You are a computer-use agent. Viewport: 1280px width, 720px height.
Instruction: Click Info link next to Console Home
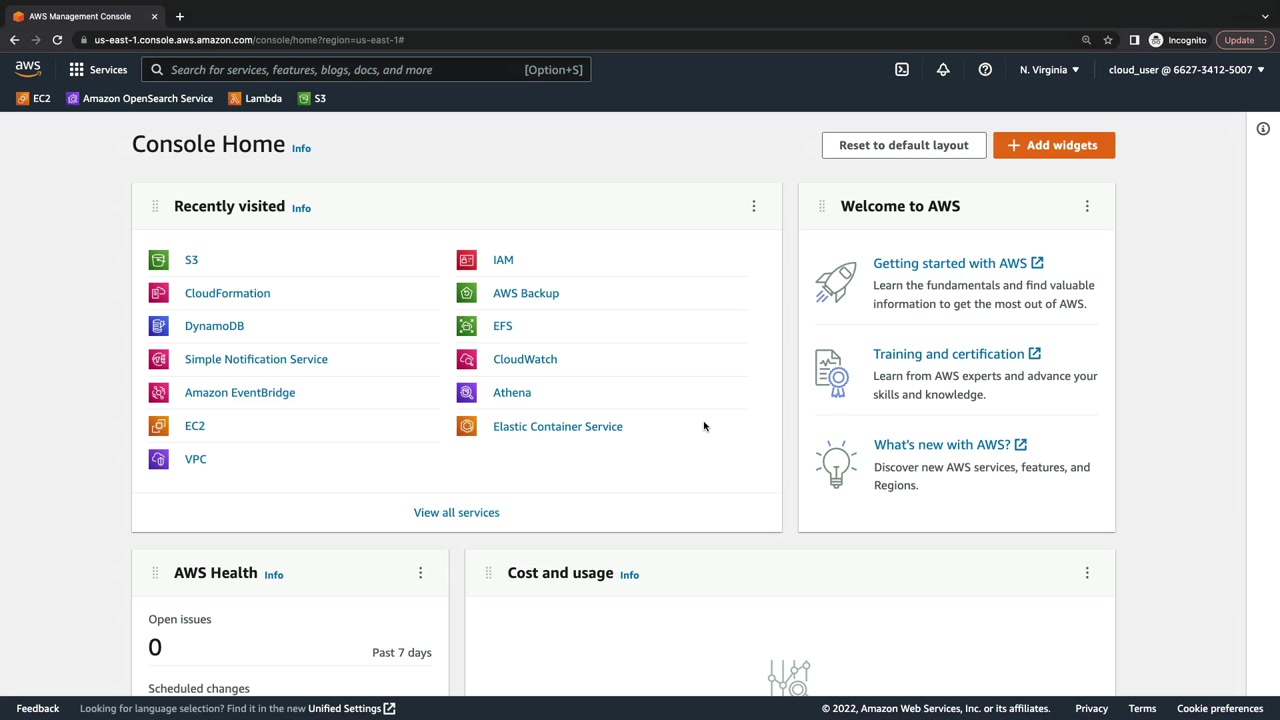click(x=301, y=148)
